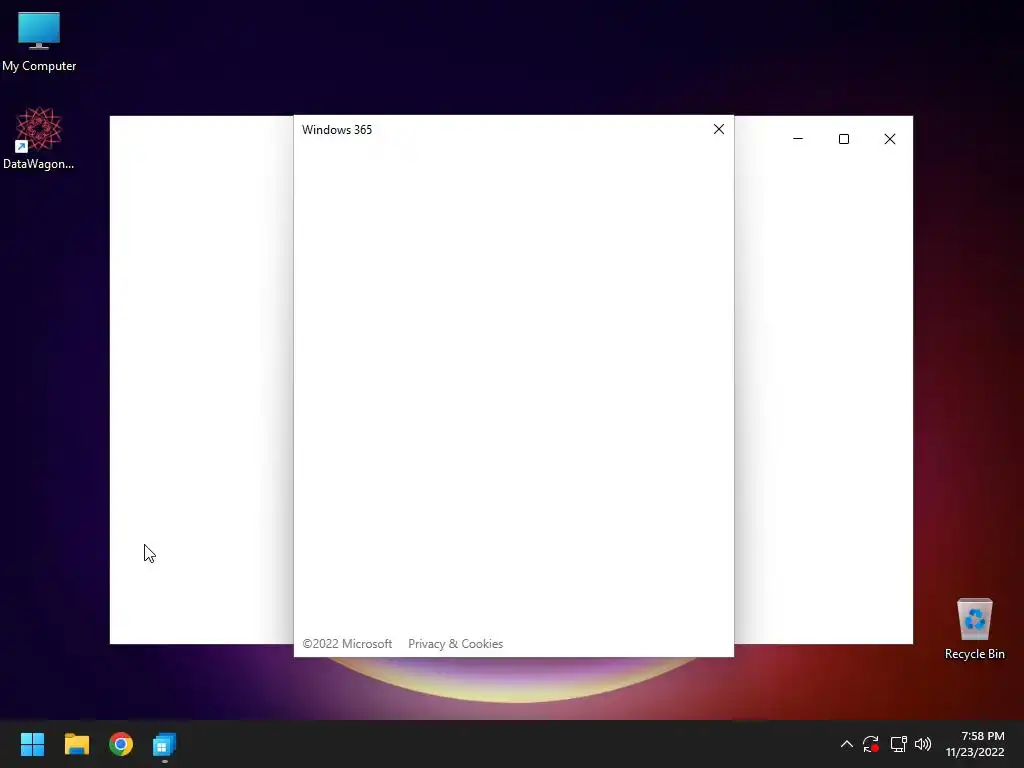Click the ©2022 Microsoft footer text
This screenshot has width=1024, height=768.
click(x=347, y=644)
